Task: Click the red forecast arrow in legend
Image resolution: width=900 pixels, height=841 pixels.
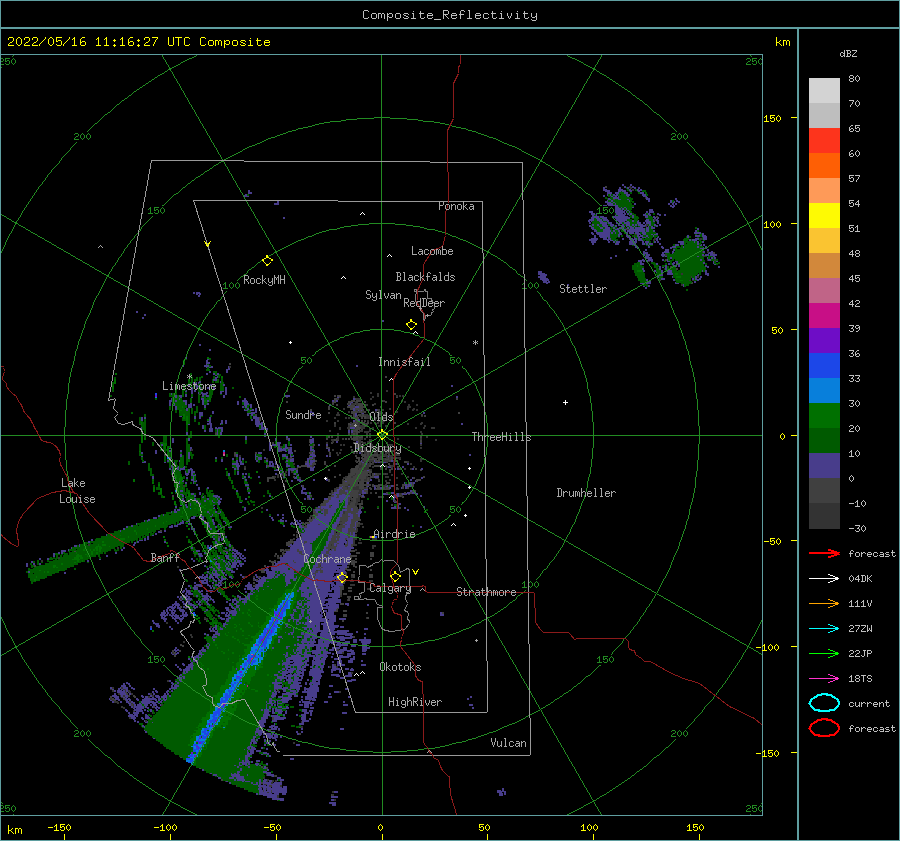Action: click(x=824, y=553)
